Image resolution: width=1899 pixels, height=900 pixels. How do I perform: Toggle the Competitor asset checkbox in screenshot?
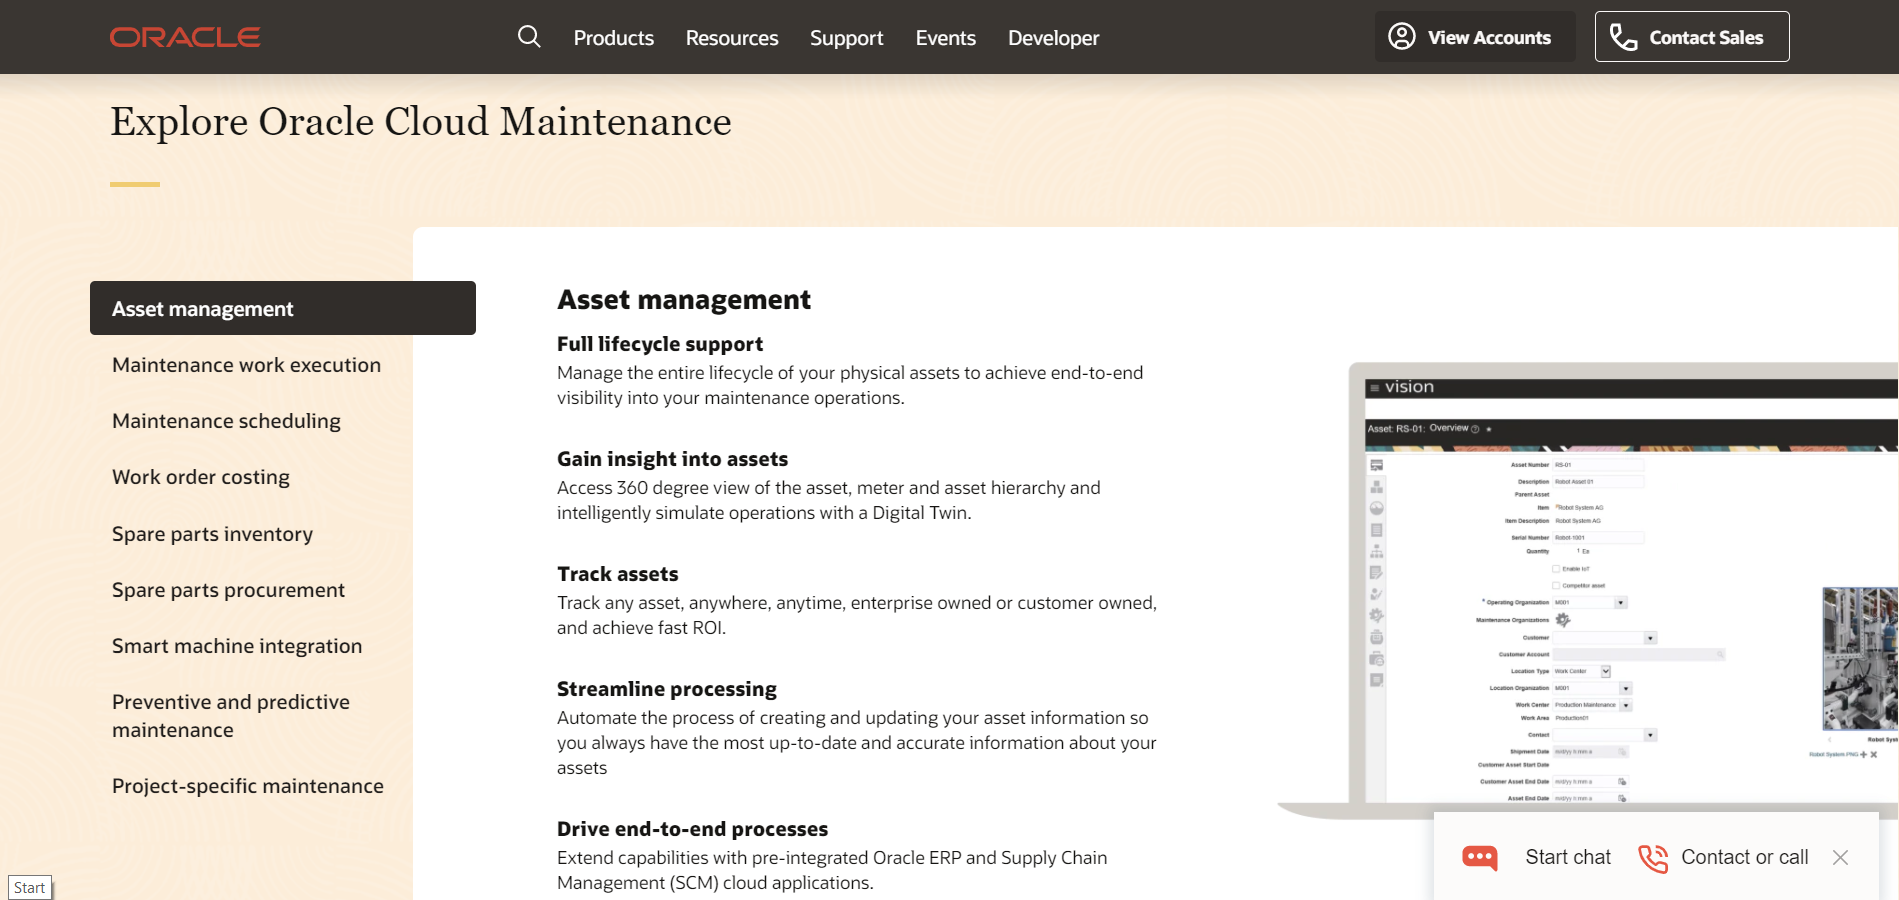pos(1556,585)
